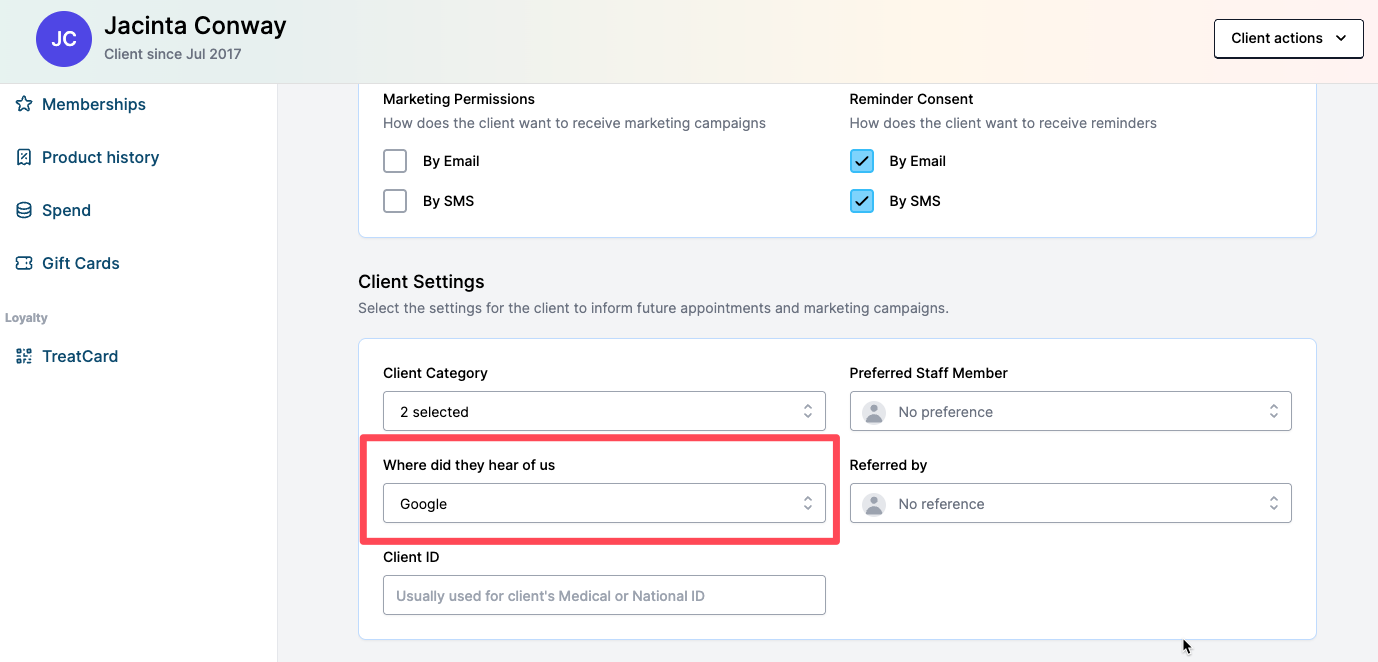Open the Where did they hear of us dropdown
This screenshot has width=1378, height=662.
[604, 503]
